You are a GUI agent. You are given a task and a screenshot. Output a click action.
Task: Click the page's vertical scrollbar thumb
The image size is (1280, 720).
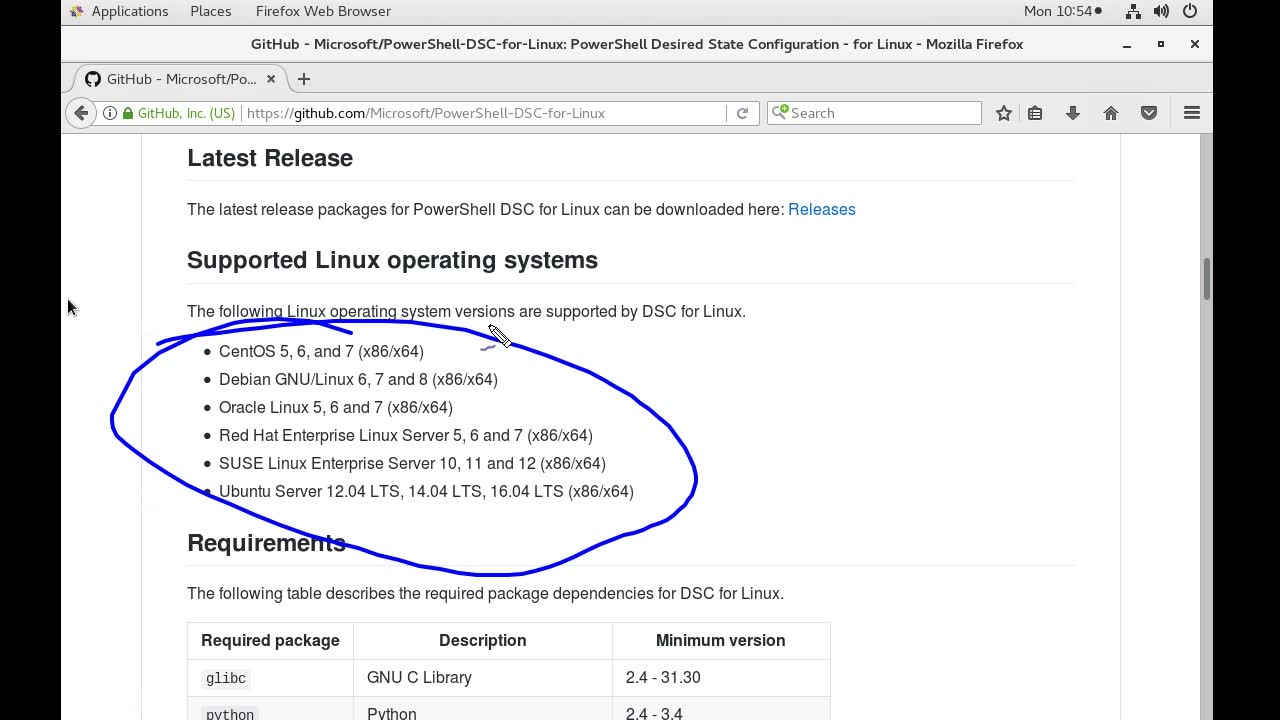(x=1206, y=279)
